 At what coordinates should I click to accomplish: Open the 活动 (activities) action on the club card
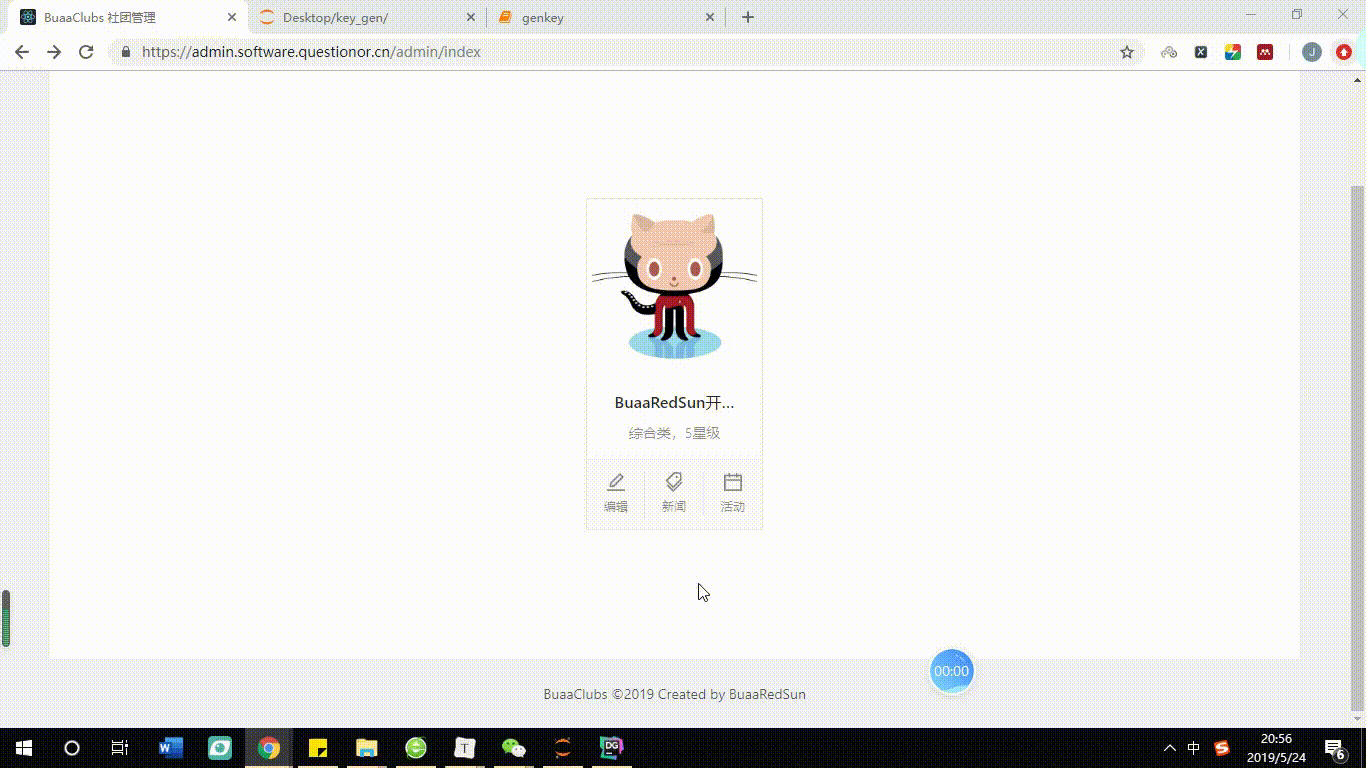coord(733,493)
